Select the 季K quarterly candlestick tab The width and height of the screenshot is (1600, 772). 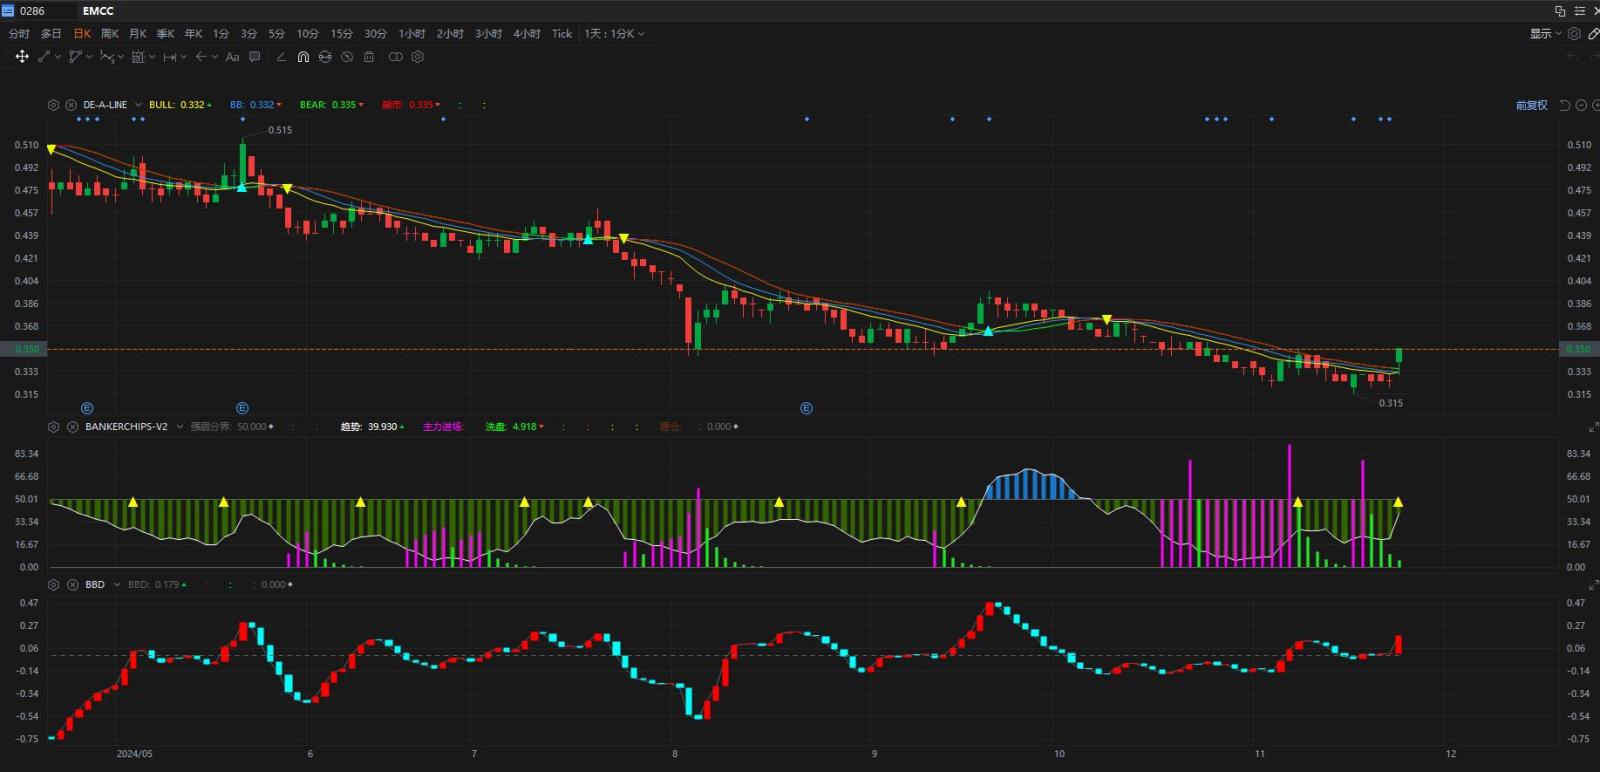pyautogui.click(x=166, y=34)
